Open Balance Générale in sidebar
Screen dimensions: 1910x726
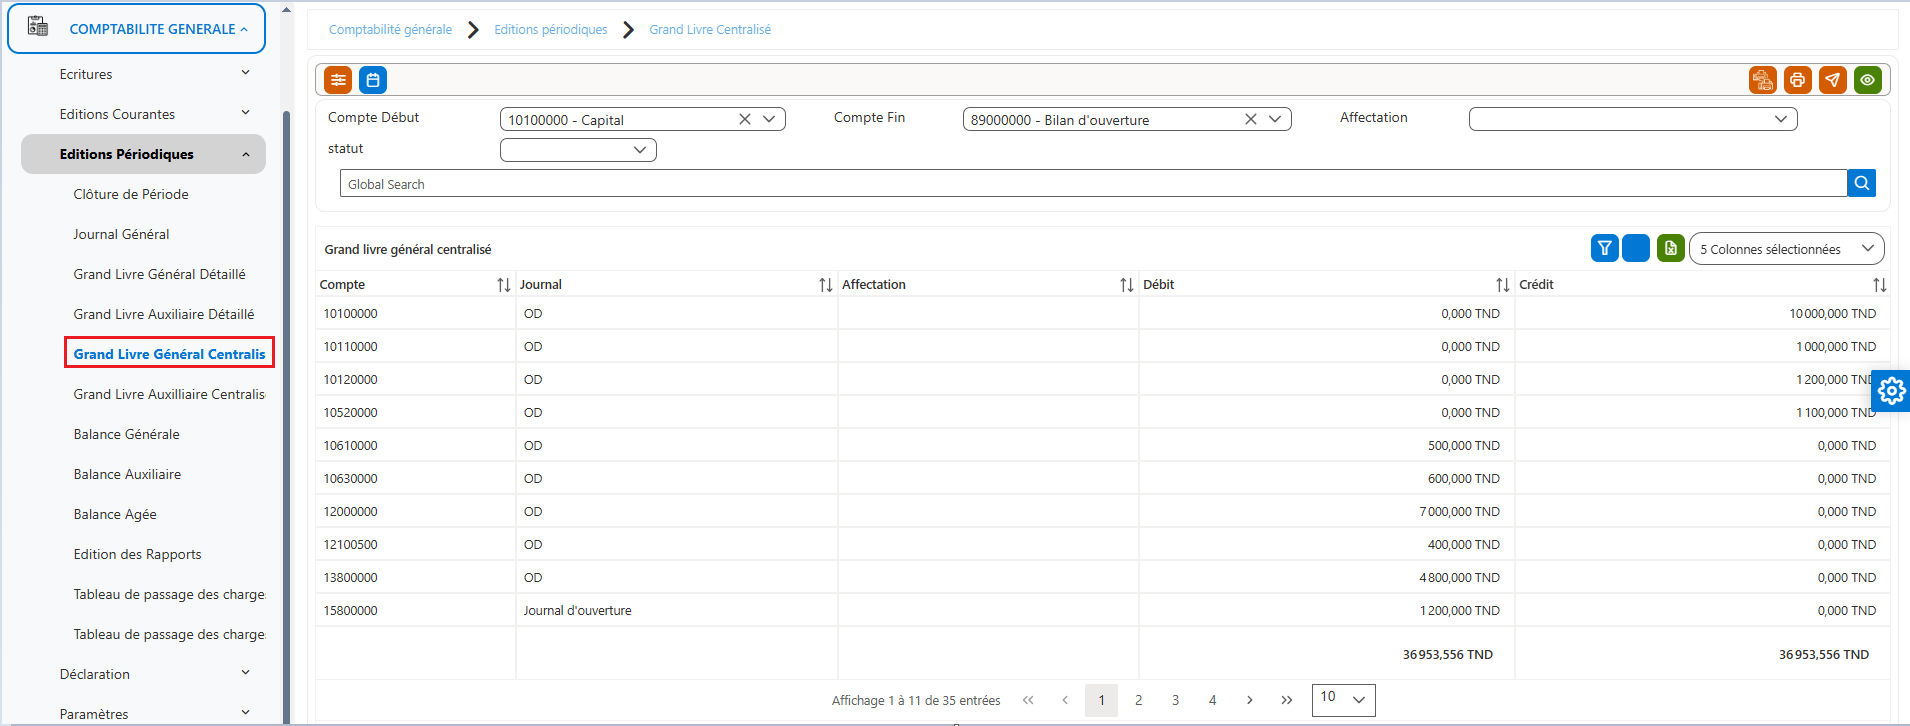tap(127, 434)
